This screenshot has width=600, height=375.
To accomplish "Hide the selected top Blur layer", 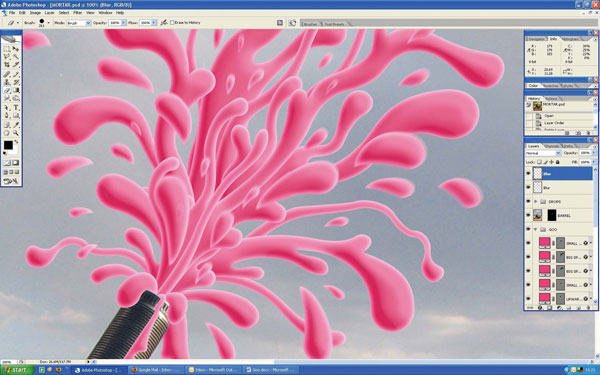I will coord(528,174).
